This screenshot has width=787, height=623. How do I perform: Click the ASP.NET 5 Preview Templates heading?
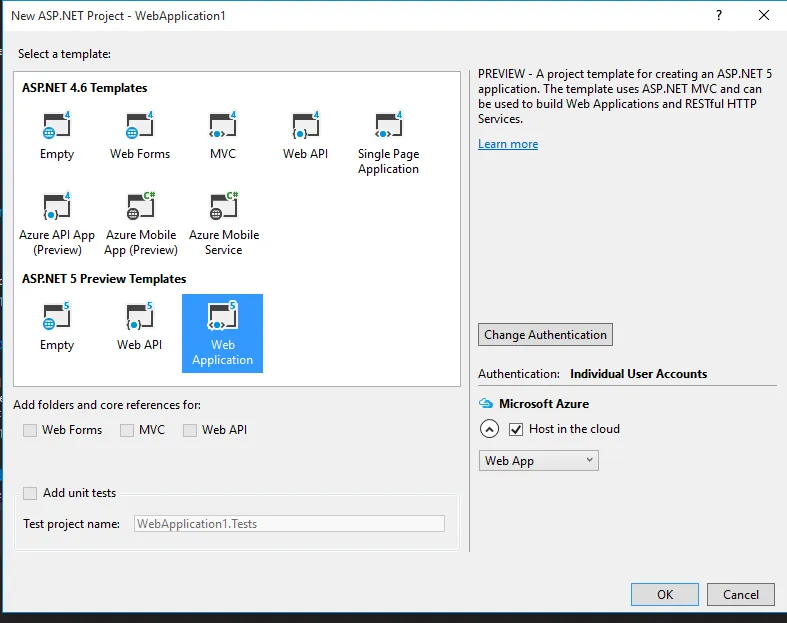coord(104,279)
